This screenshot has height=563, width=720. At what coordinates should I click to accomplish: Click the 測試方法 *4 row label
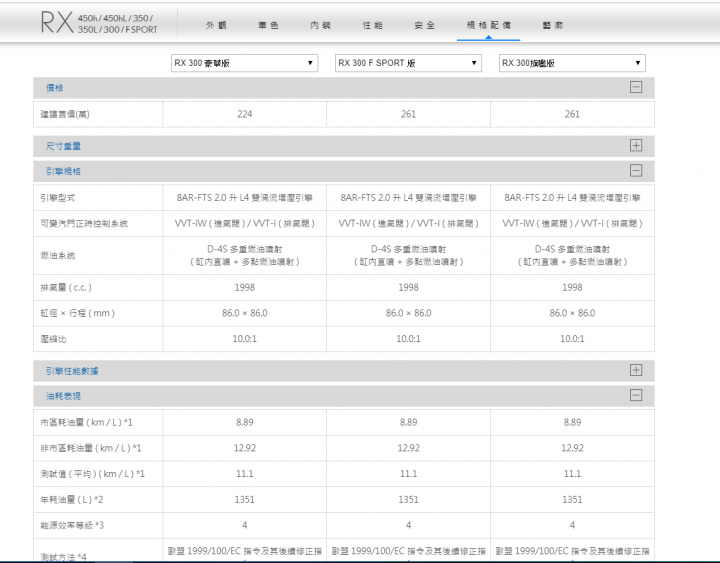pyautogui.click(x=63, y=557)
